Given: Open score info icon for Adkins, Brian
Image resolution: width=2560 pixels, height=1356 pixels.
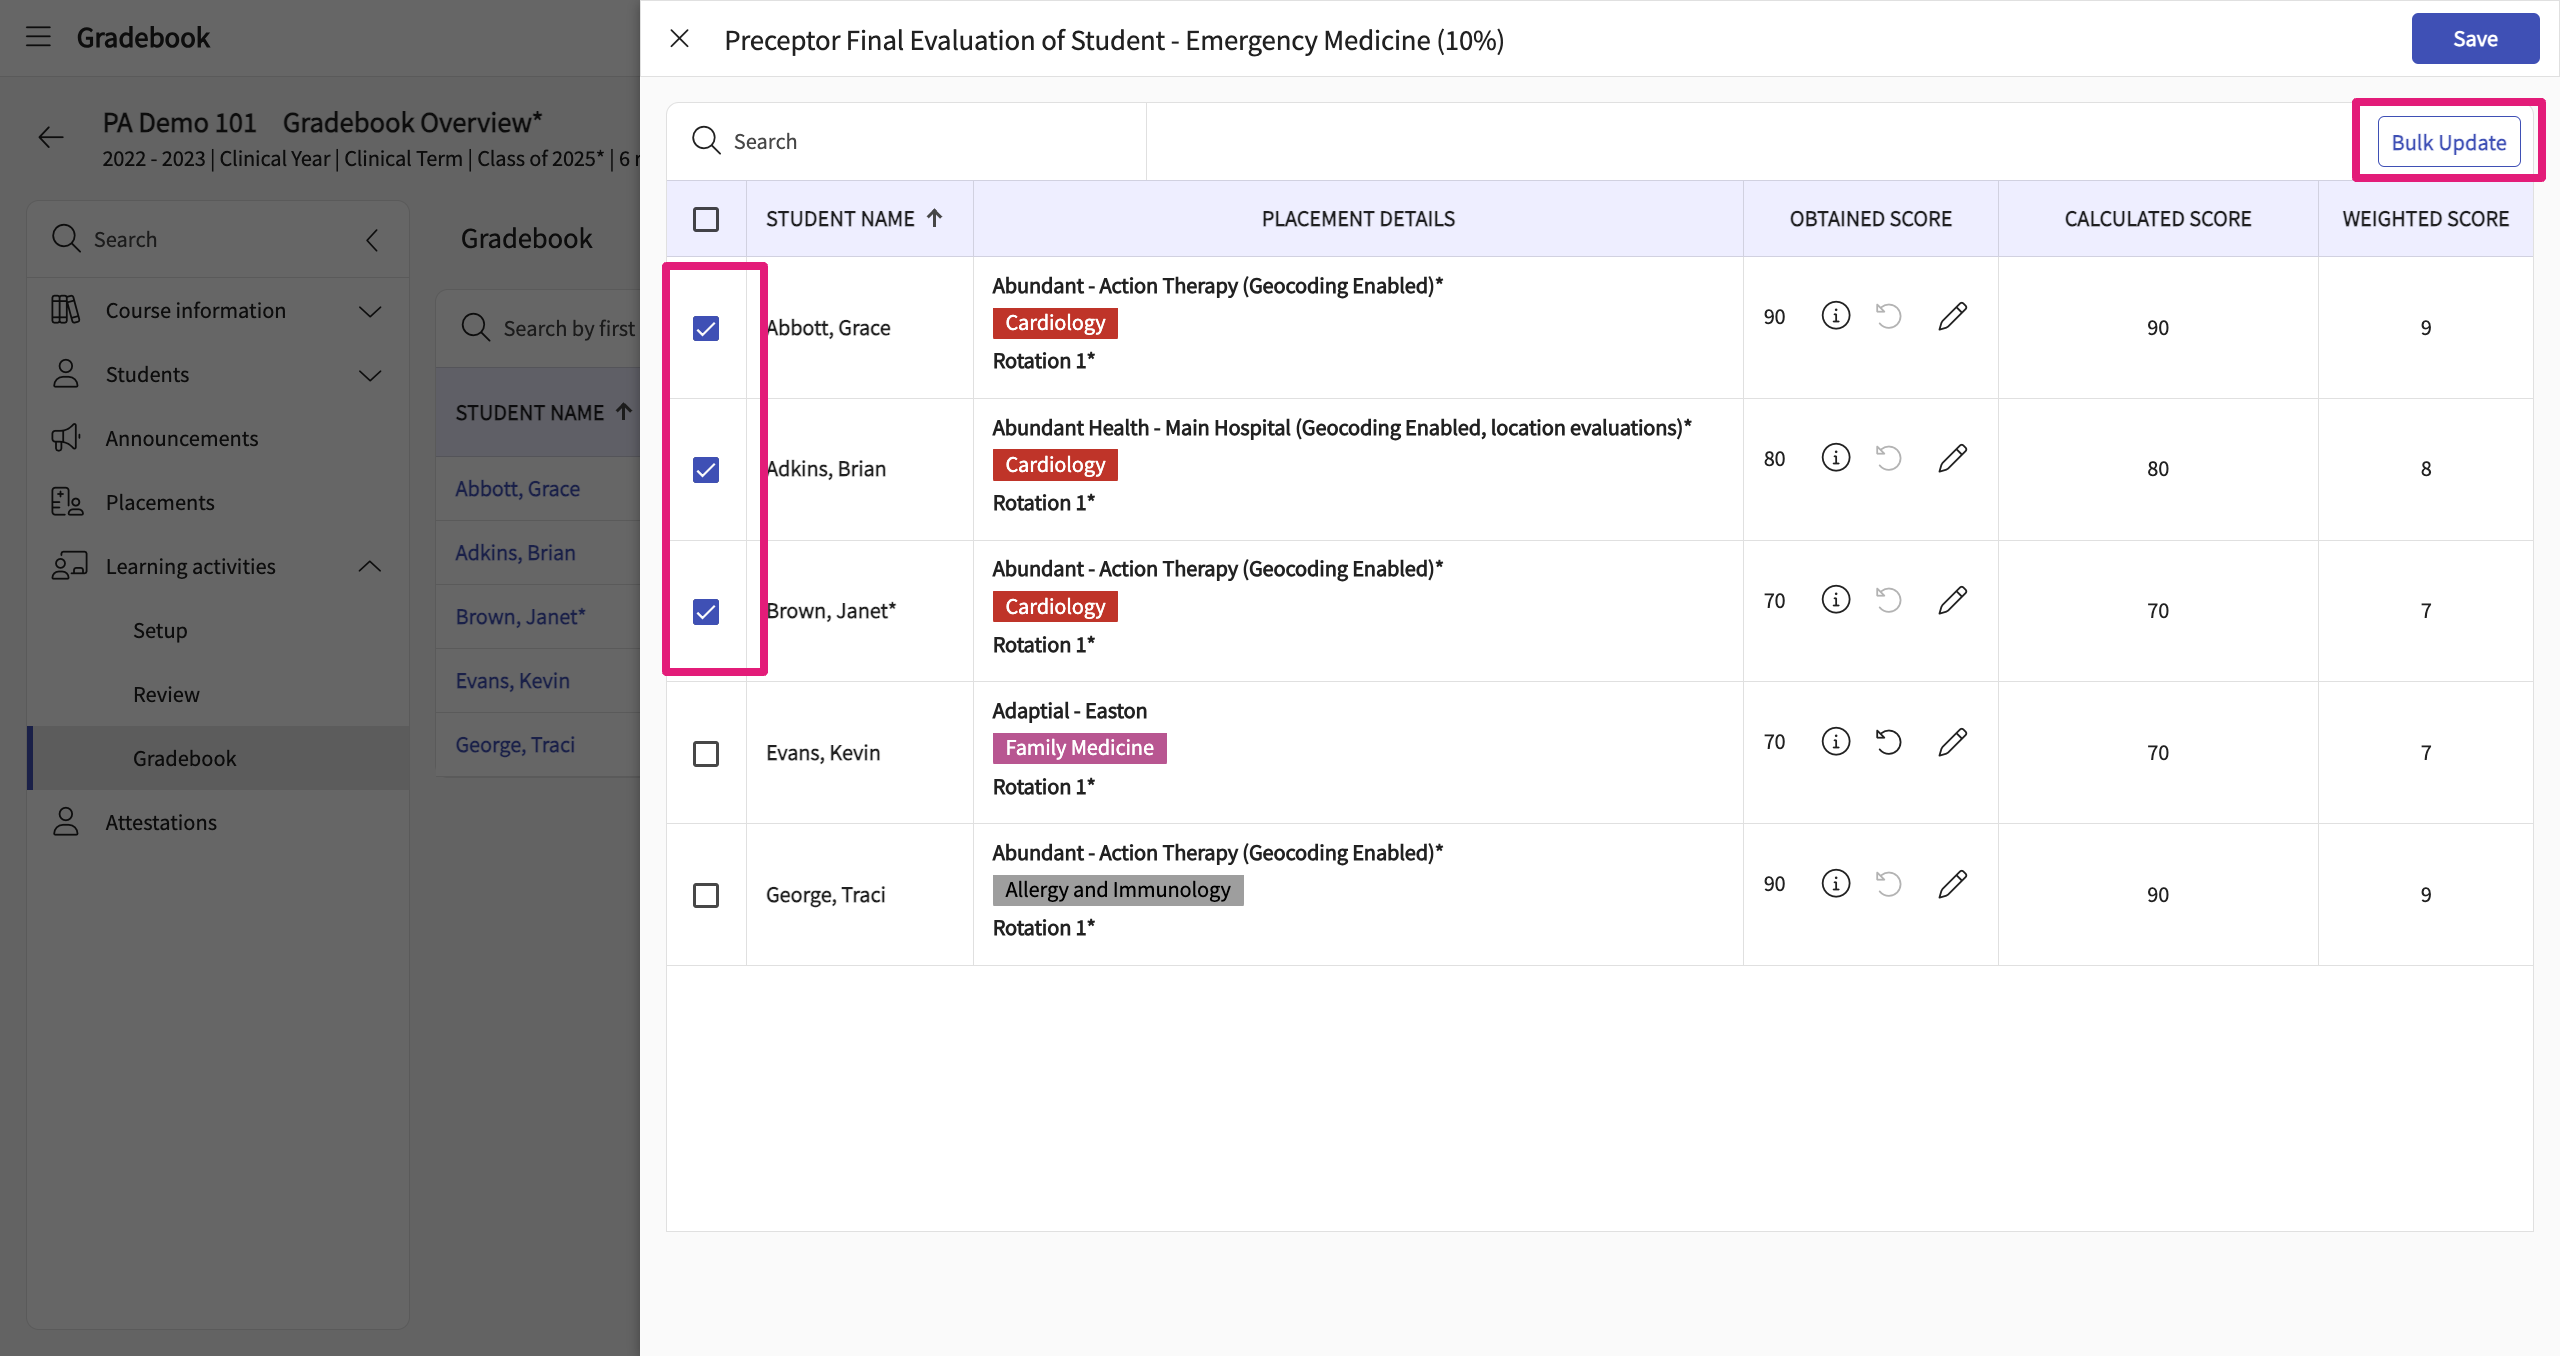Looking at the screenshot, I should click(x=1835, y=458).
